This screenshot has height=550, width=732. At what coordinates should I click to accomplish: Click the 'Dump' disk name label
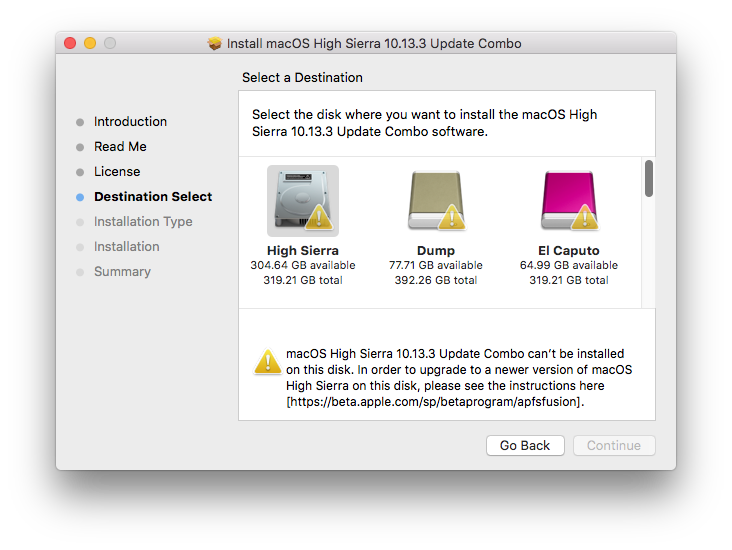436,251
